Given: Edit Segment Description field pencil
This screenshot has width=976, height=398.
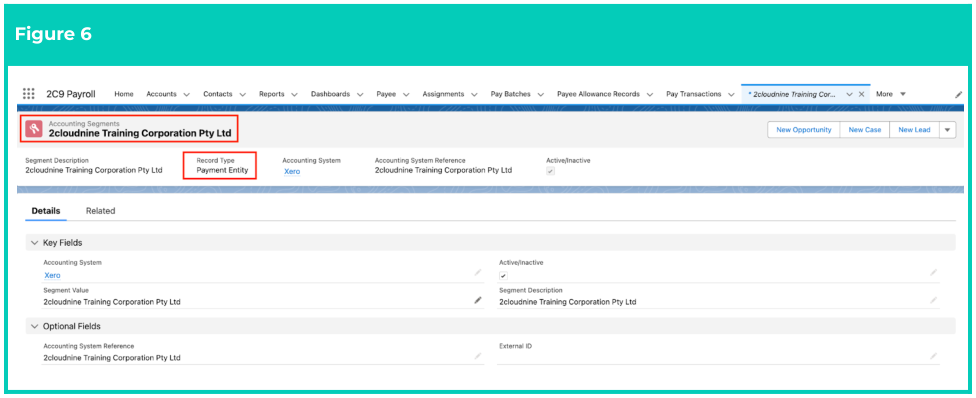Looking at the screenshot, I should click(933, 300).
